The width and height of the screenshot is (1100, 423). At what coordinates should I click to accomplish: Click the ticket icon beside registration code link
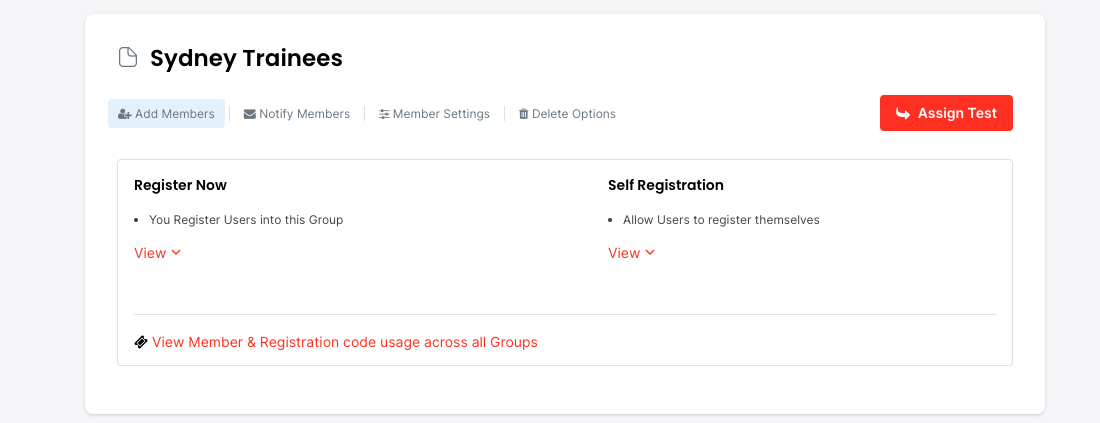tap(141, 342)
